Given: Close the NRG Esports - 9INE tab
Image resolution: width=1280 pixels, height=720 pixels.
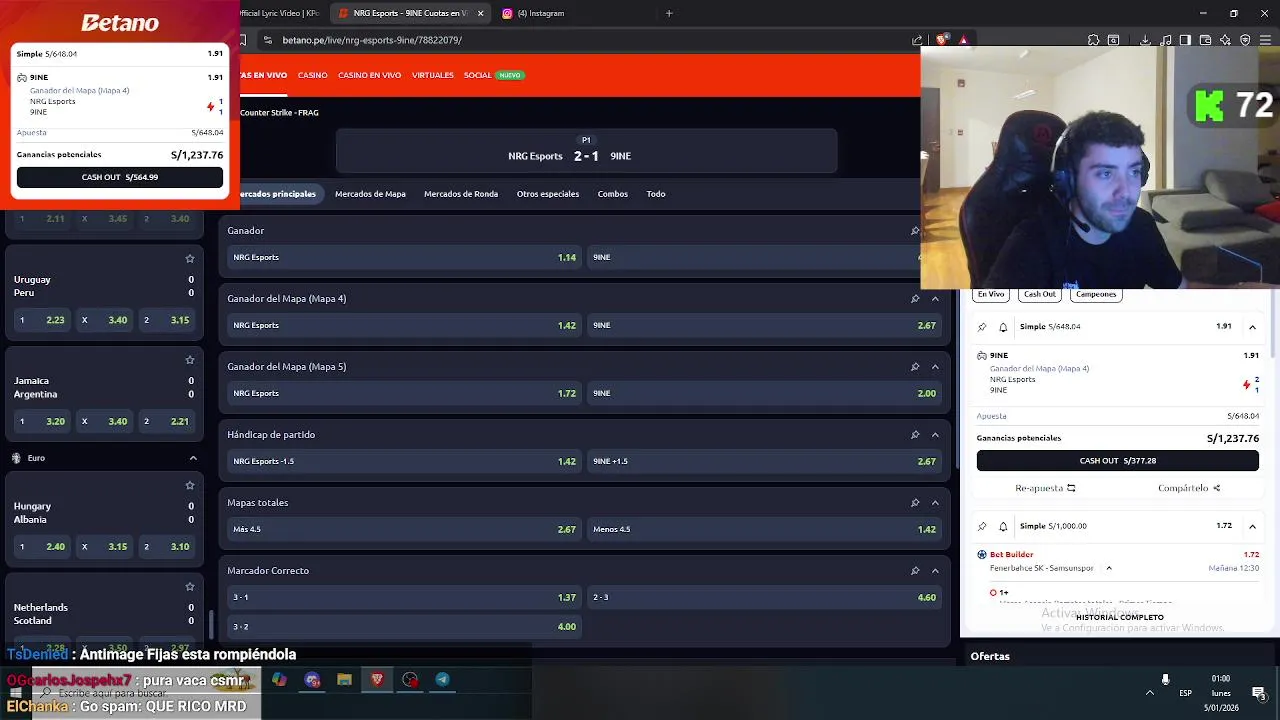Looking at the screenshot, I should coord(480,13).
